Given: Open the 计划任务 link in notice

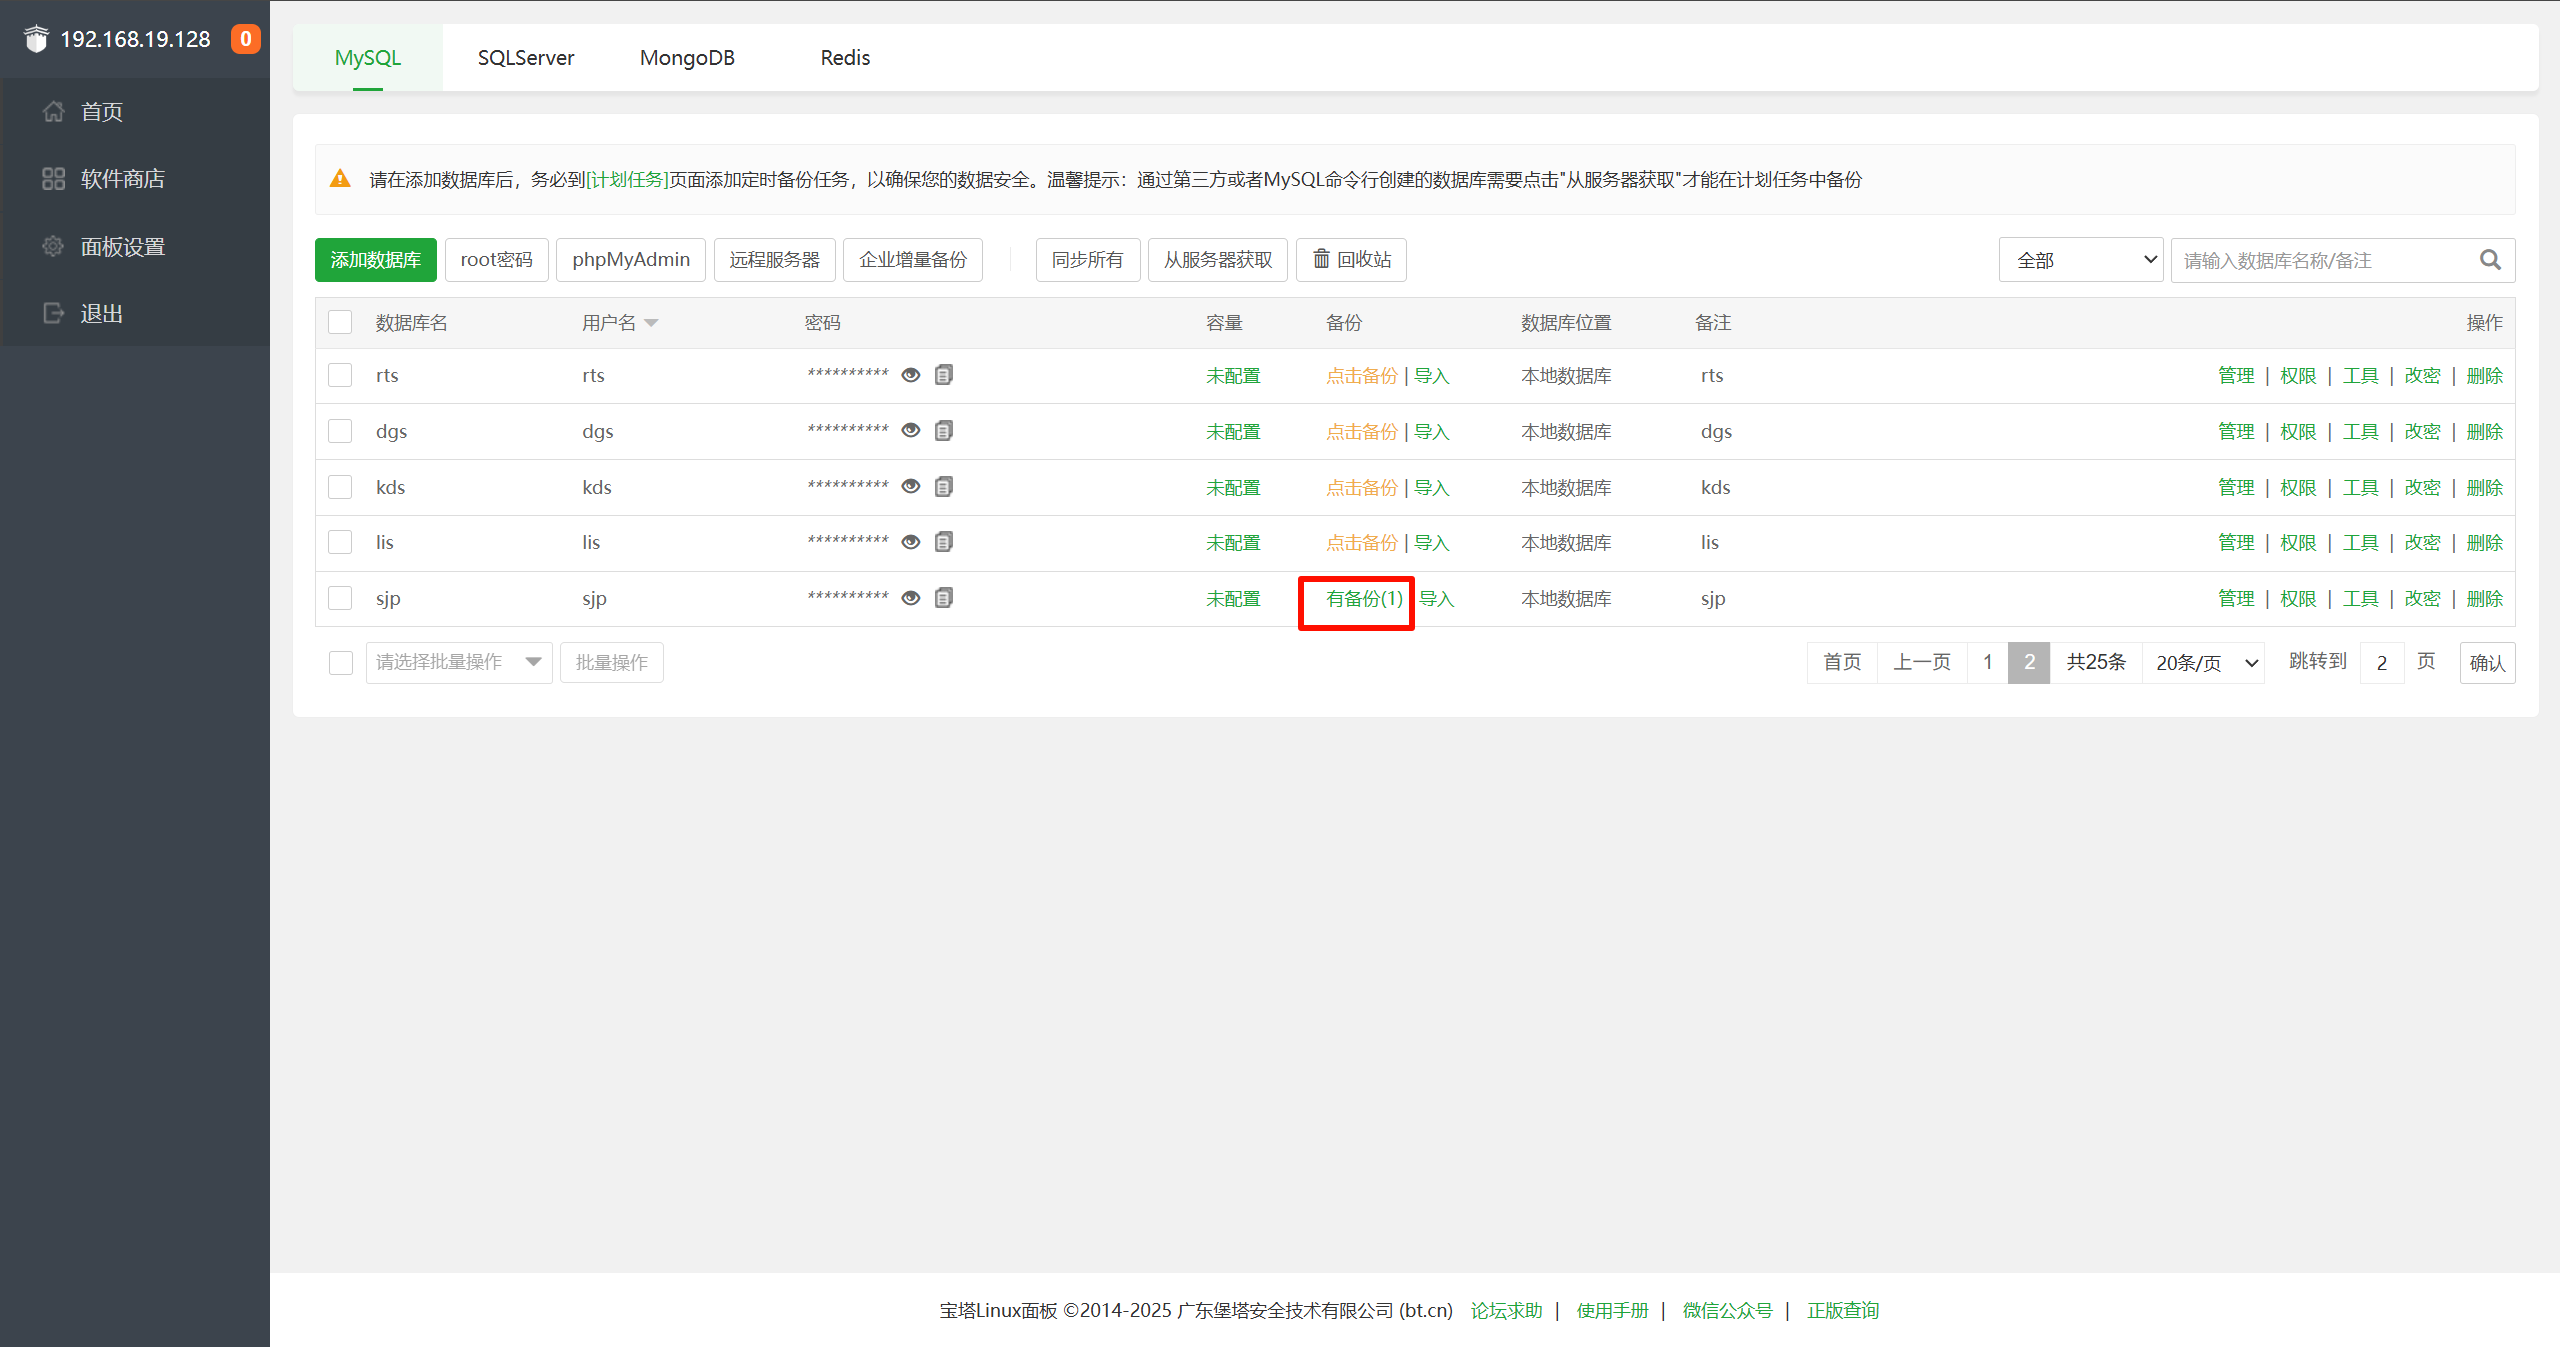Looking at the screenshot, I should tap(627, 180).
